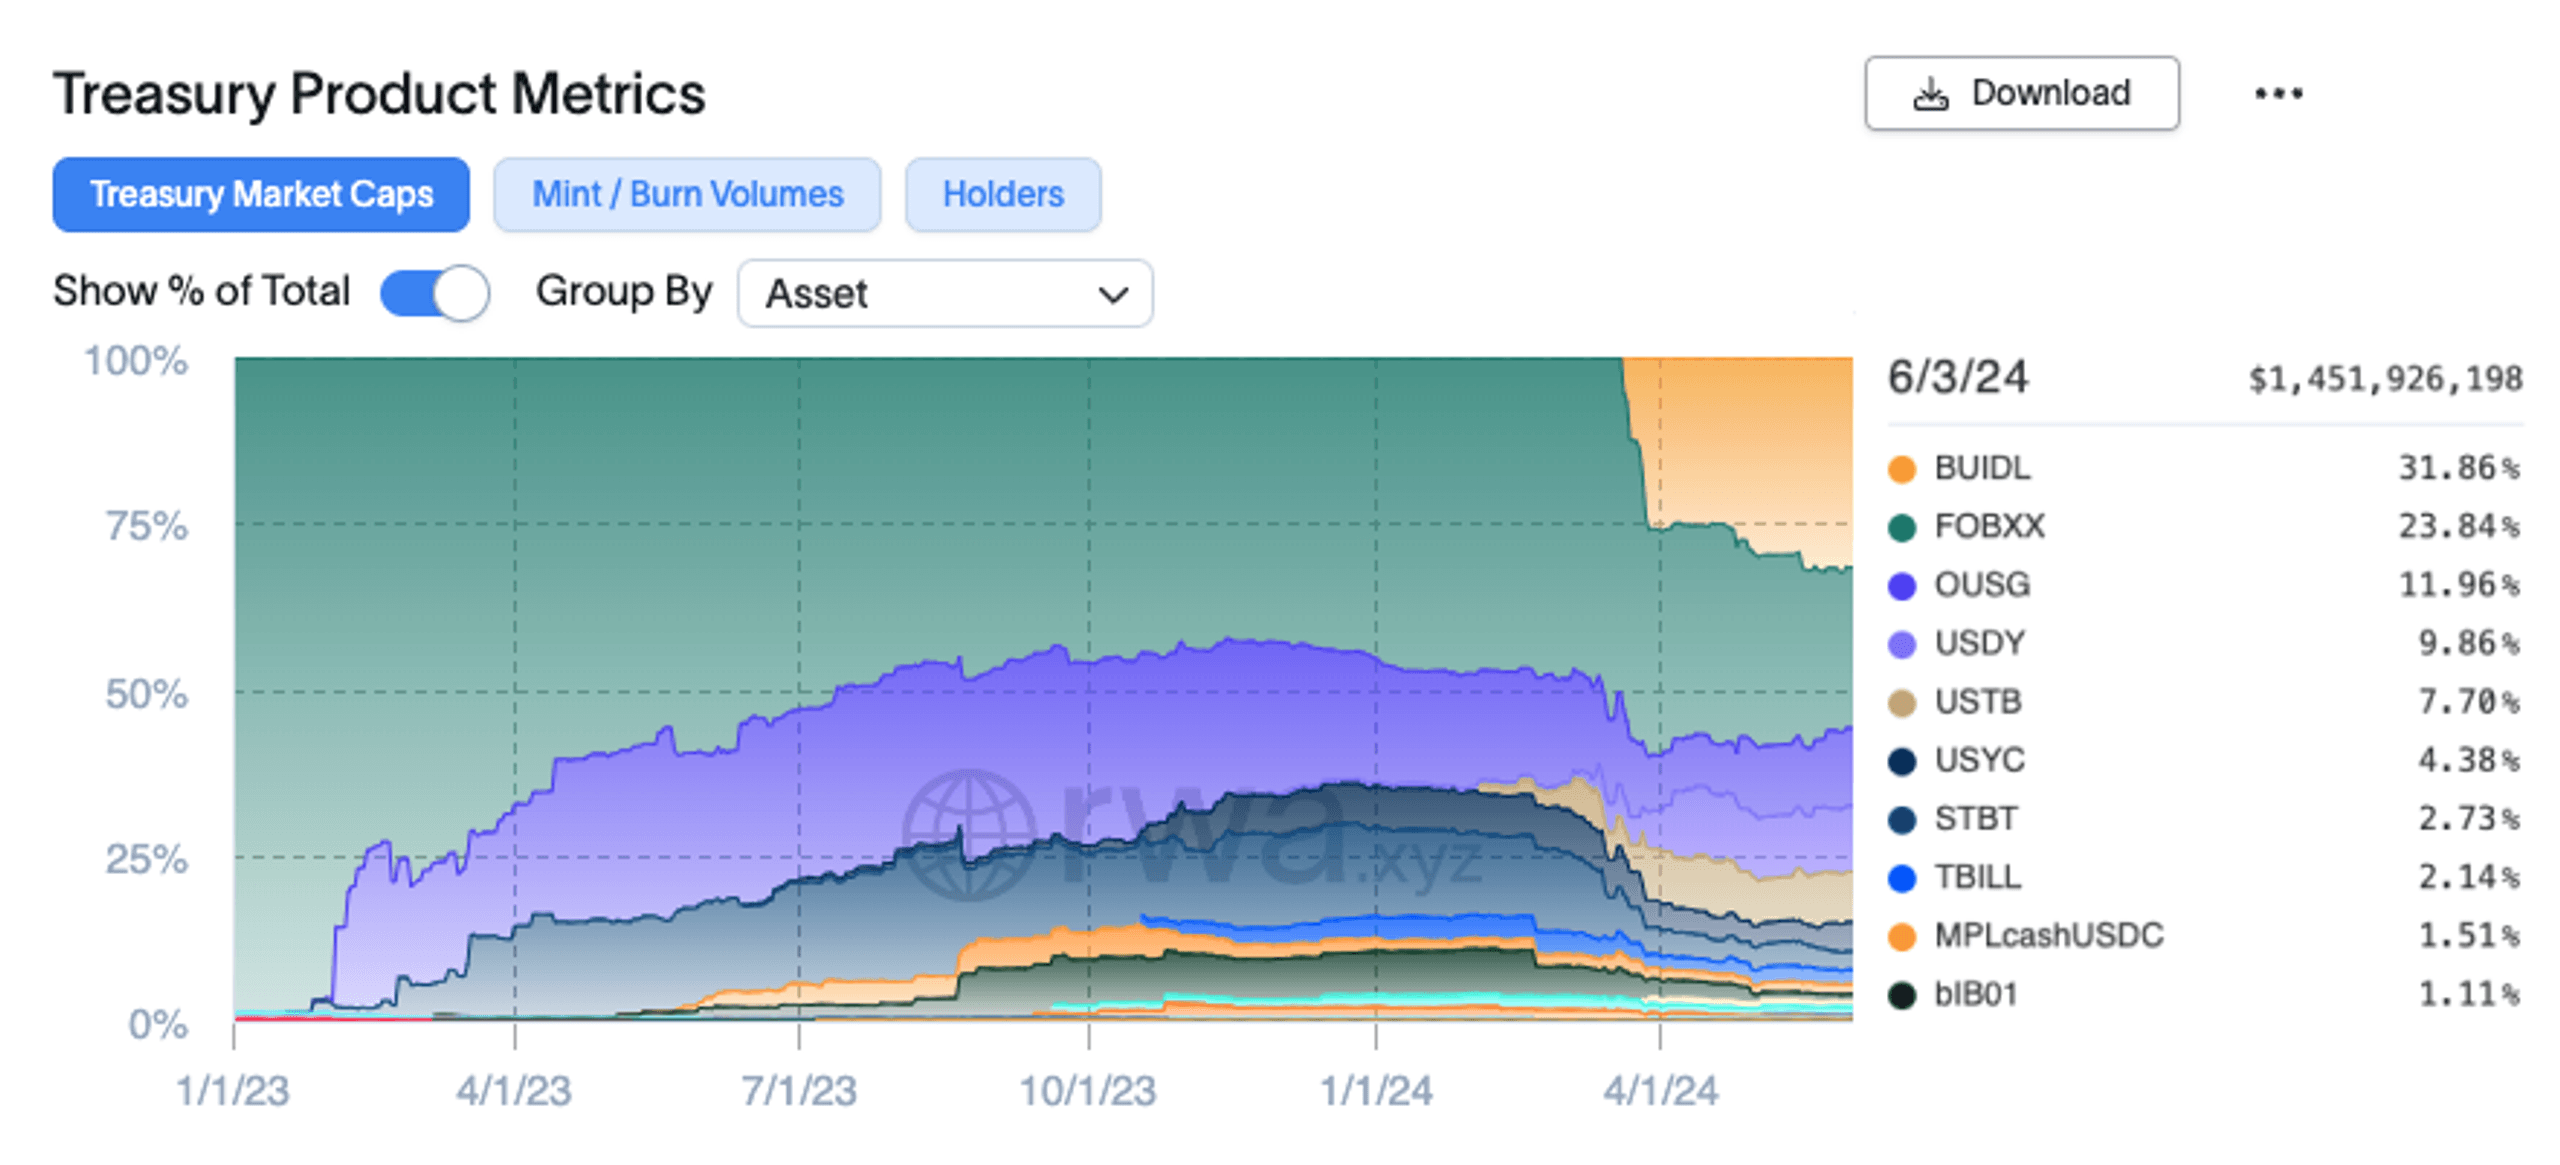Click the 23.84% FOBXX value
The width and height of the screenshot is (2560, 1165).
(x=2457, y=526)
